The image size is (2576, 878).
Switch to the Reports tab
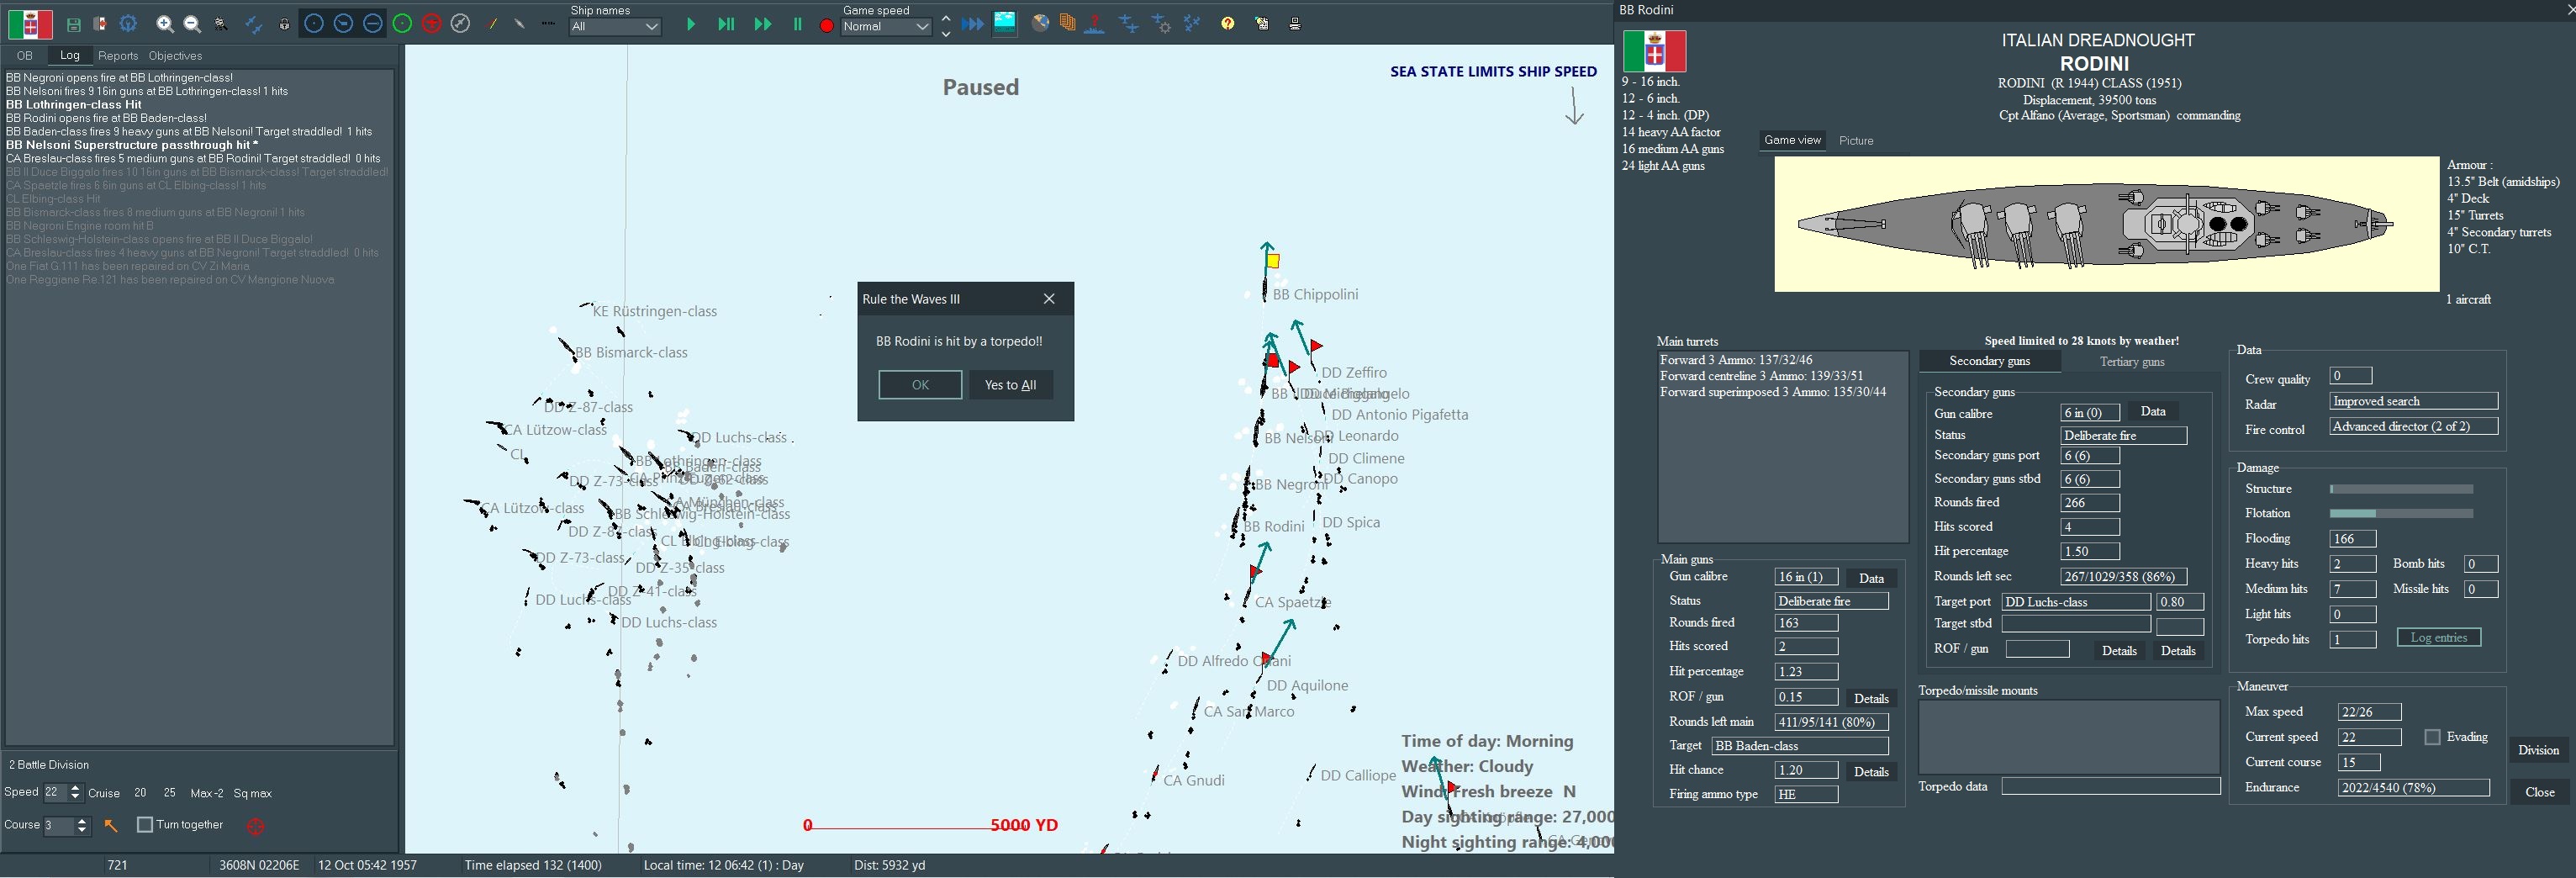(x=118, y=56)
